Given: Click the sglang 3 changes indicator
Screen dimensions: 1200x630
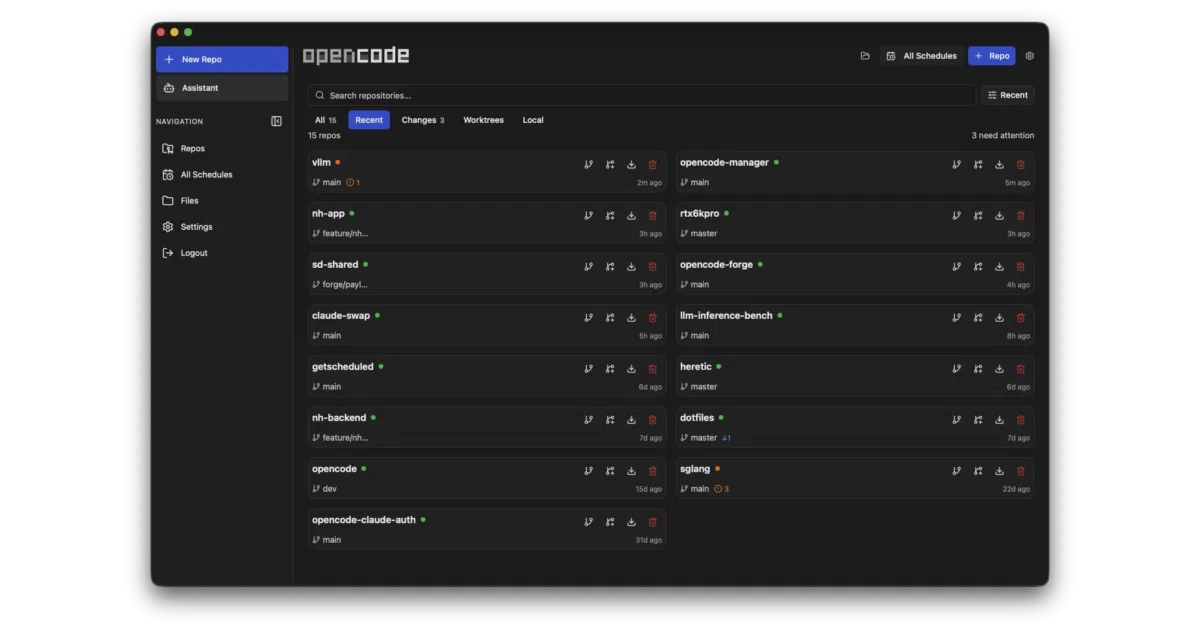Looking at the screenshot, I should (x=721, y=489).
